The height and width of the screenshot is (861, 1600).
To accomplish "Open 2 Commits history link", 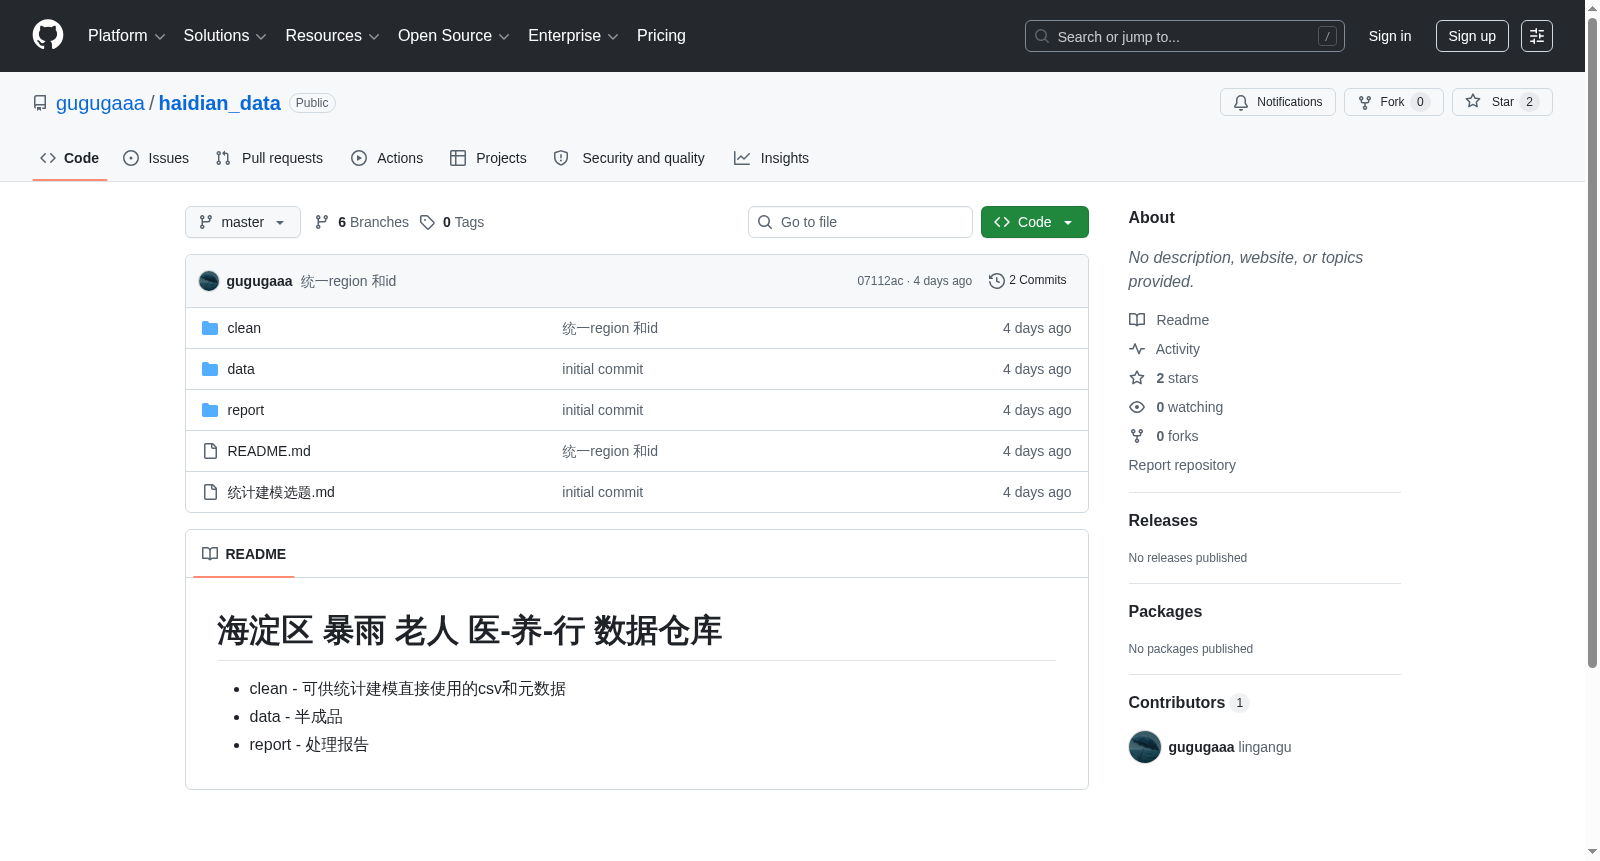I will tap(1028, 281).
